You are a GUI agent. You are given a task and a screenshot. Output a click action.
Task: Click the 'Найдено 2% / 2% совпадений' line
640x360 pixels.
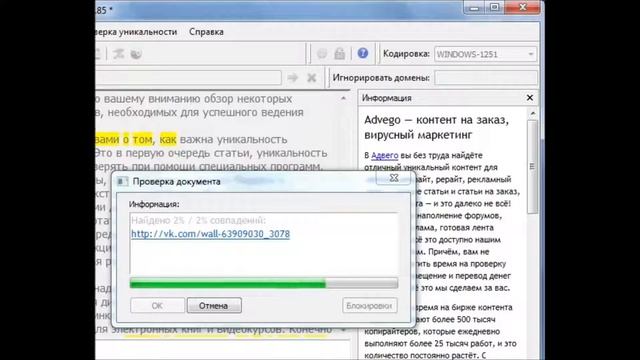(x=198, y=220)
